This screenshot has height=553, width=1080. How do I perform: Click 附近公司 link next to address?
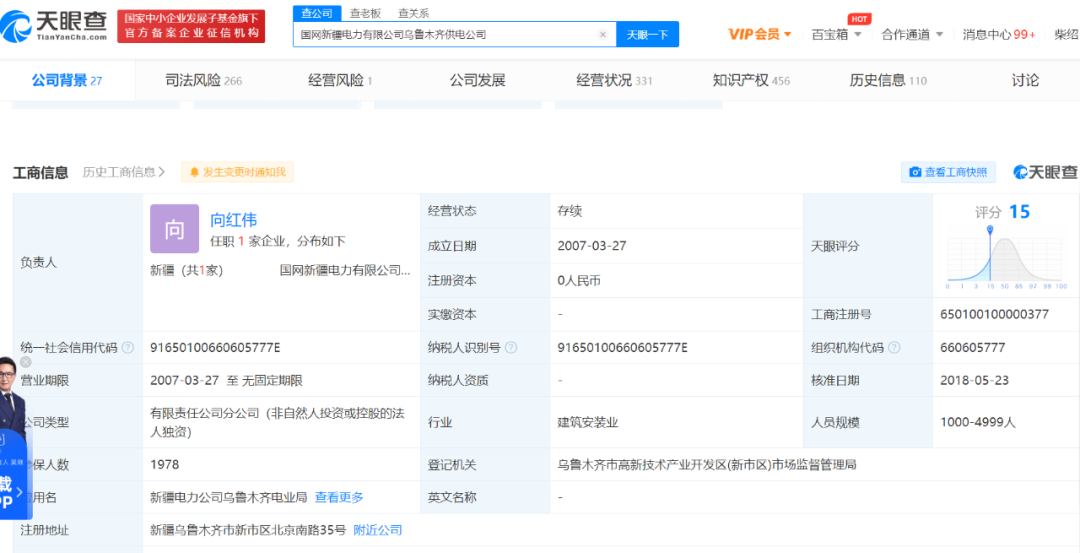click(377, 530)
